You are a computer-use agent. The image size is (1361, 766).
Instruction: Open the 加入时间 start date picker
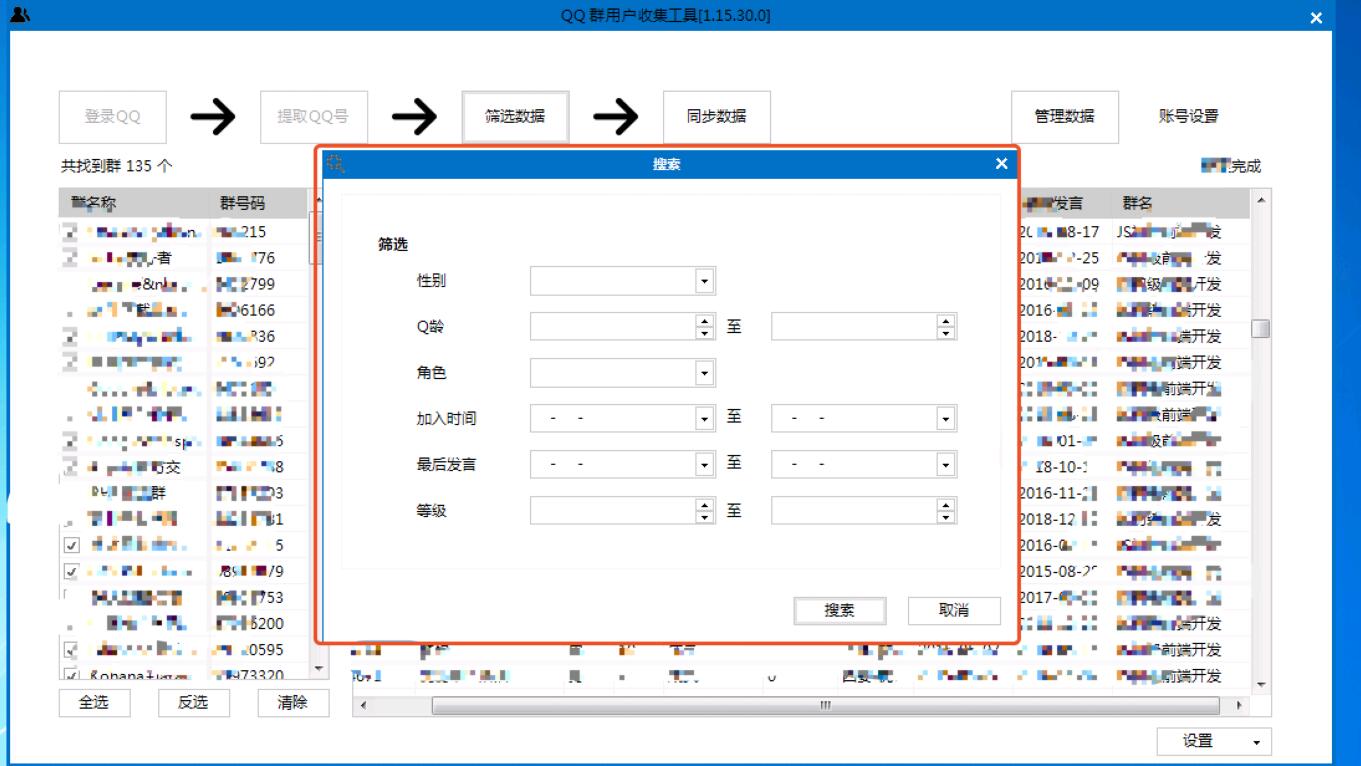pyautogui.click(x=705, y=419)
